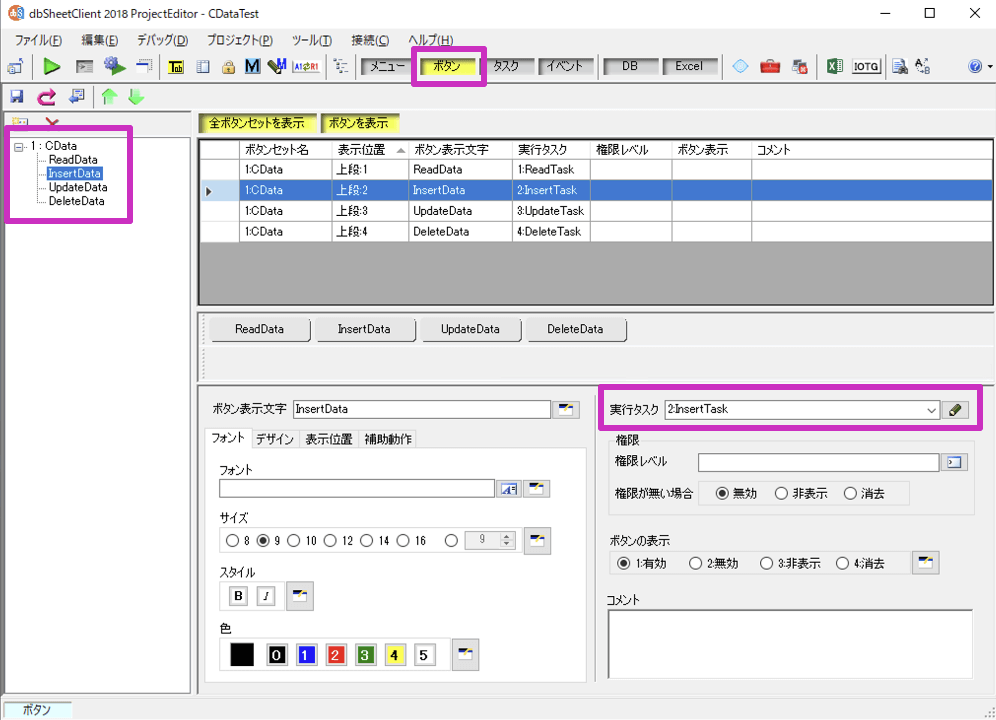Select 2:無効 under ボタンの表示
This screenshot has height=720, width=996.
click(x=695, y=563)
